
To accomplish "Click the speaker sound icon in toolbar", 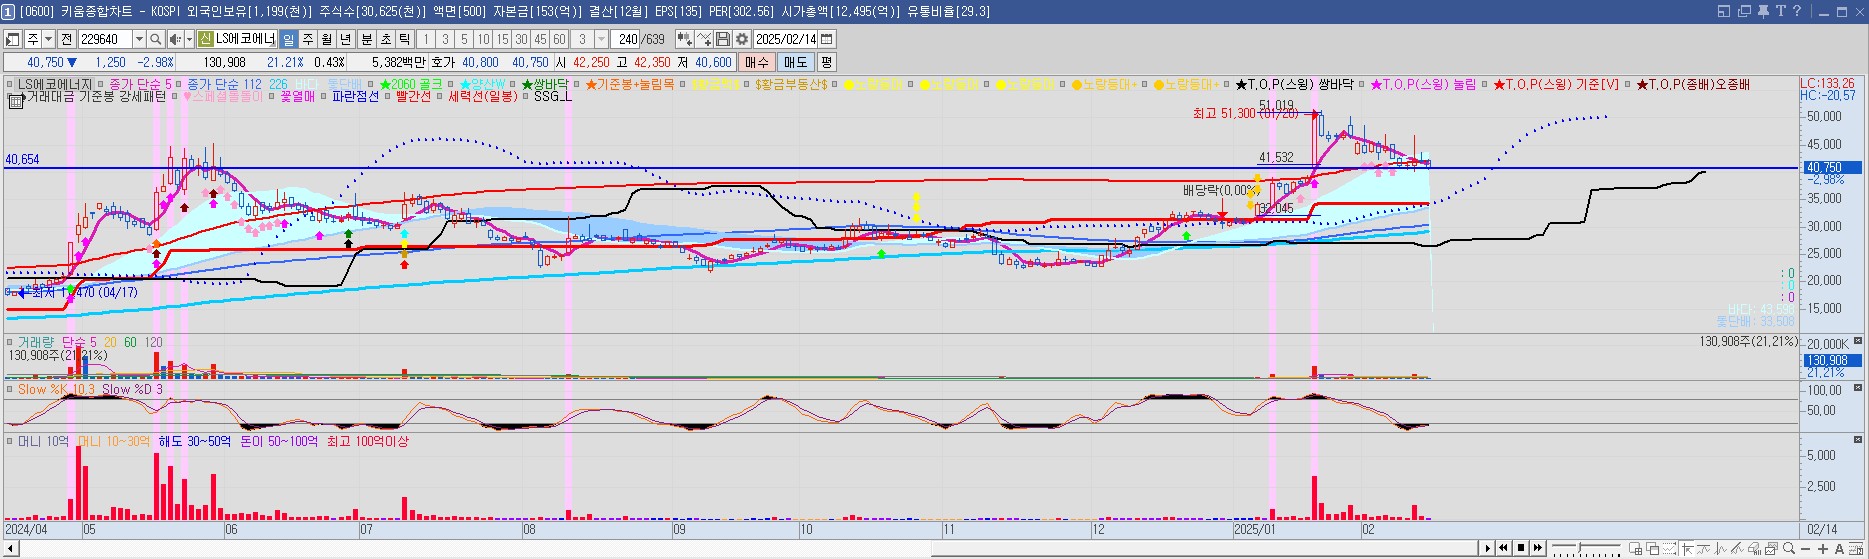I will (175, 39).
